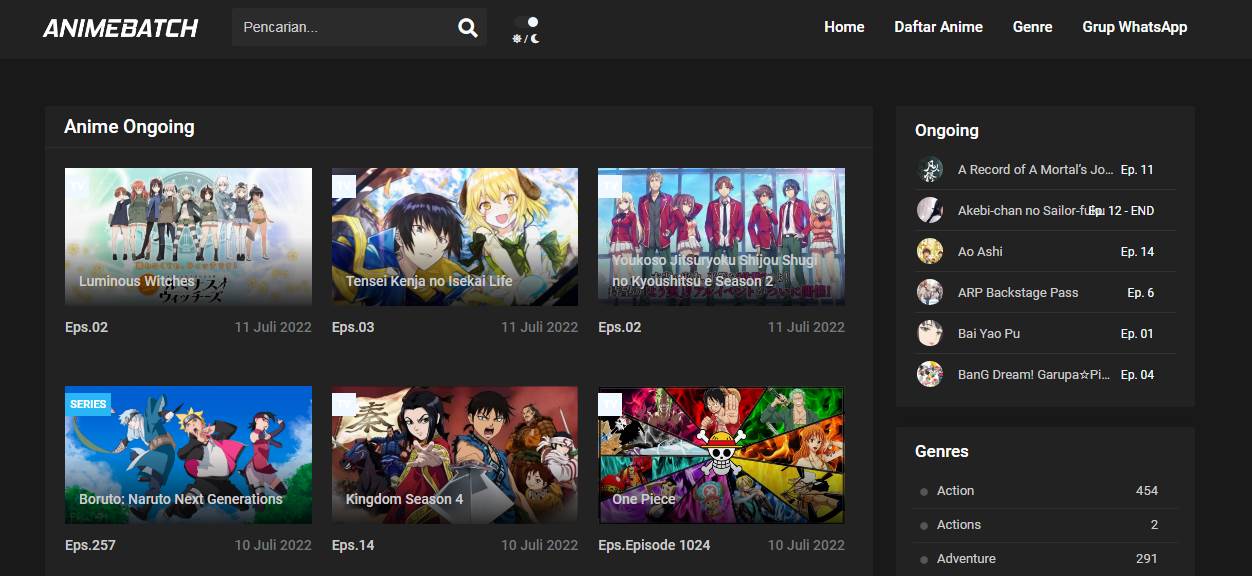Click the BanG Dream! Garupa avatar
Image resolution: width=1252 pixels, height=576 pixels.
(x=930, y=374)
